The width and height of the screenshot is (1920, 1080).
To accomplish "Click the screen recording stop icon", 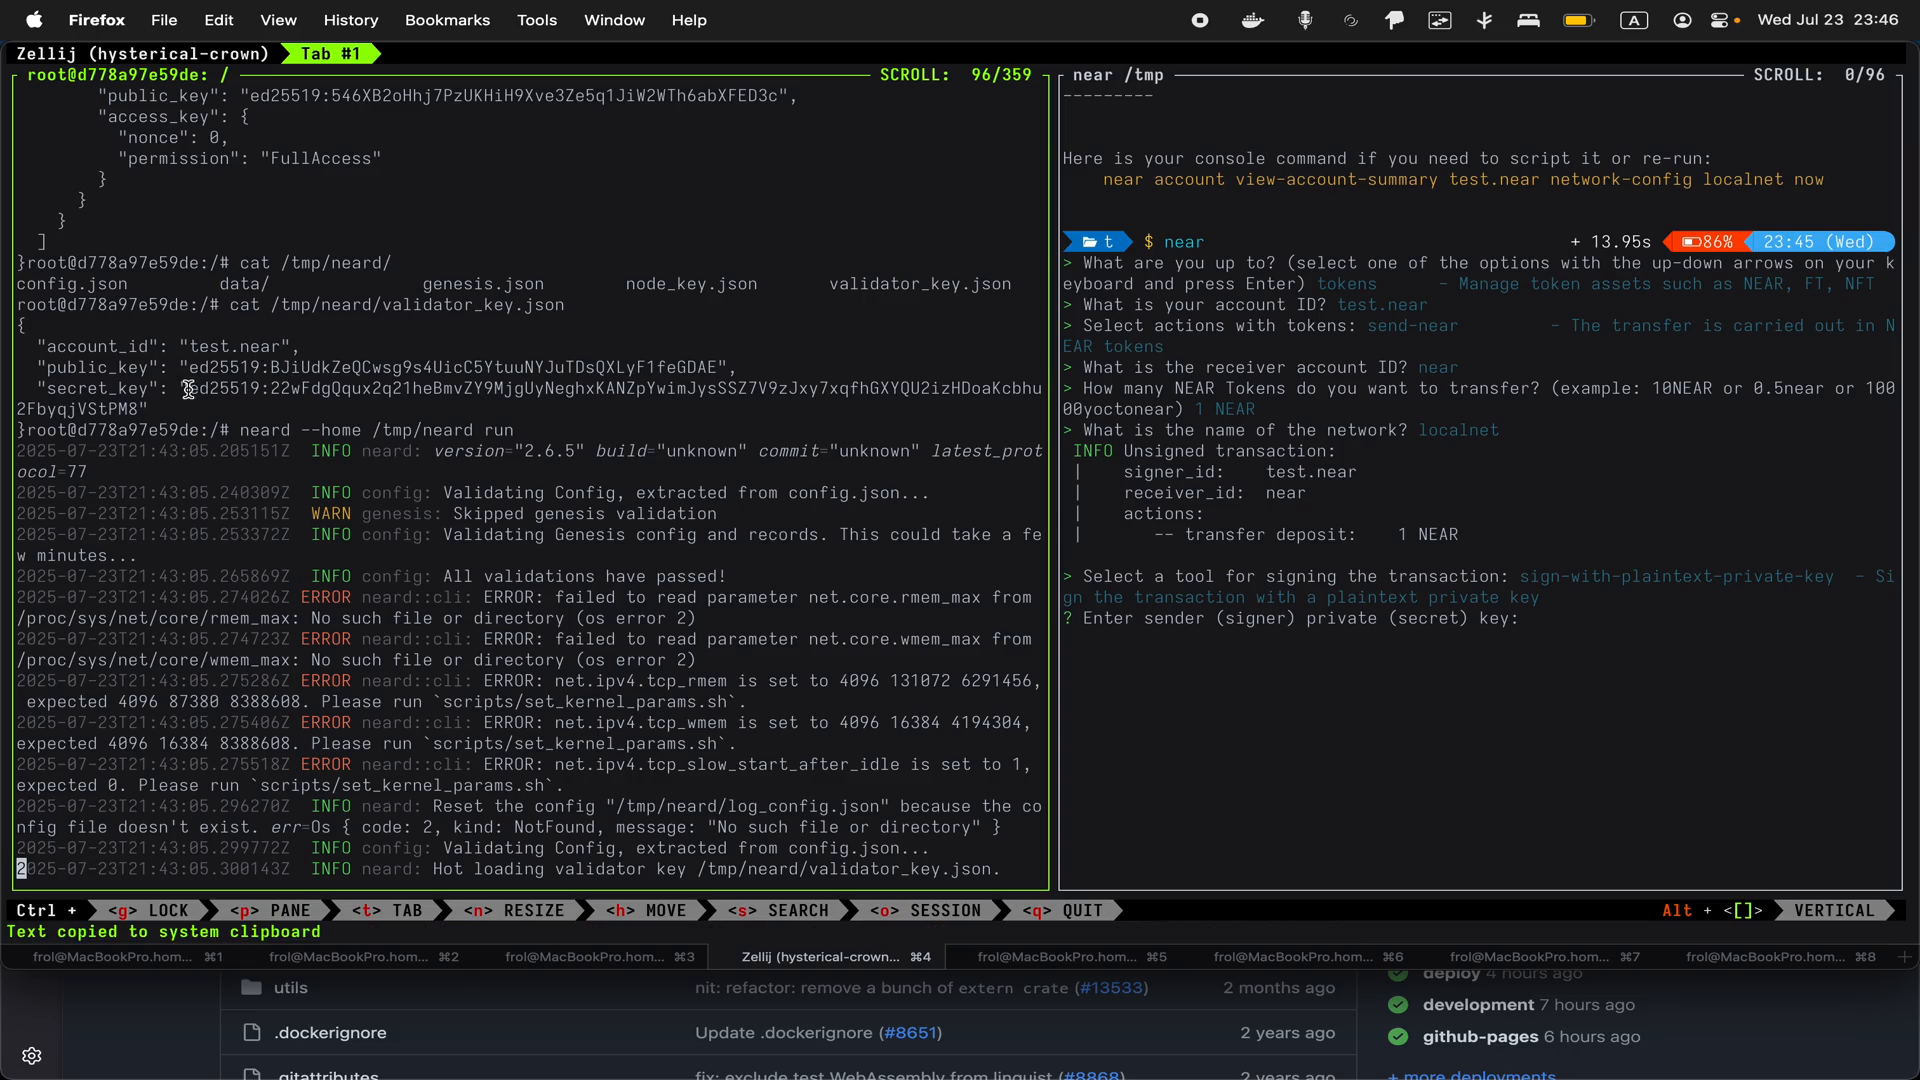I will pos(1199,20).
